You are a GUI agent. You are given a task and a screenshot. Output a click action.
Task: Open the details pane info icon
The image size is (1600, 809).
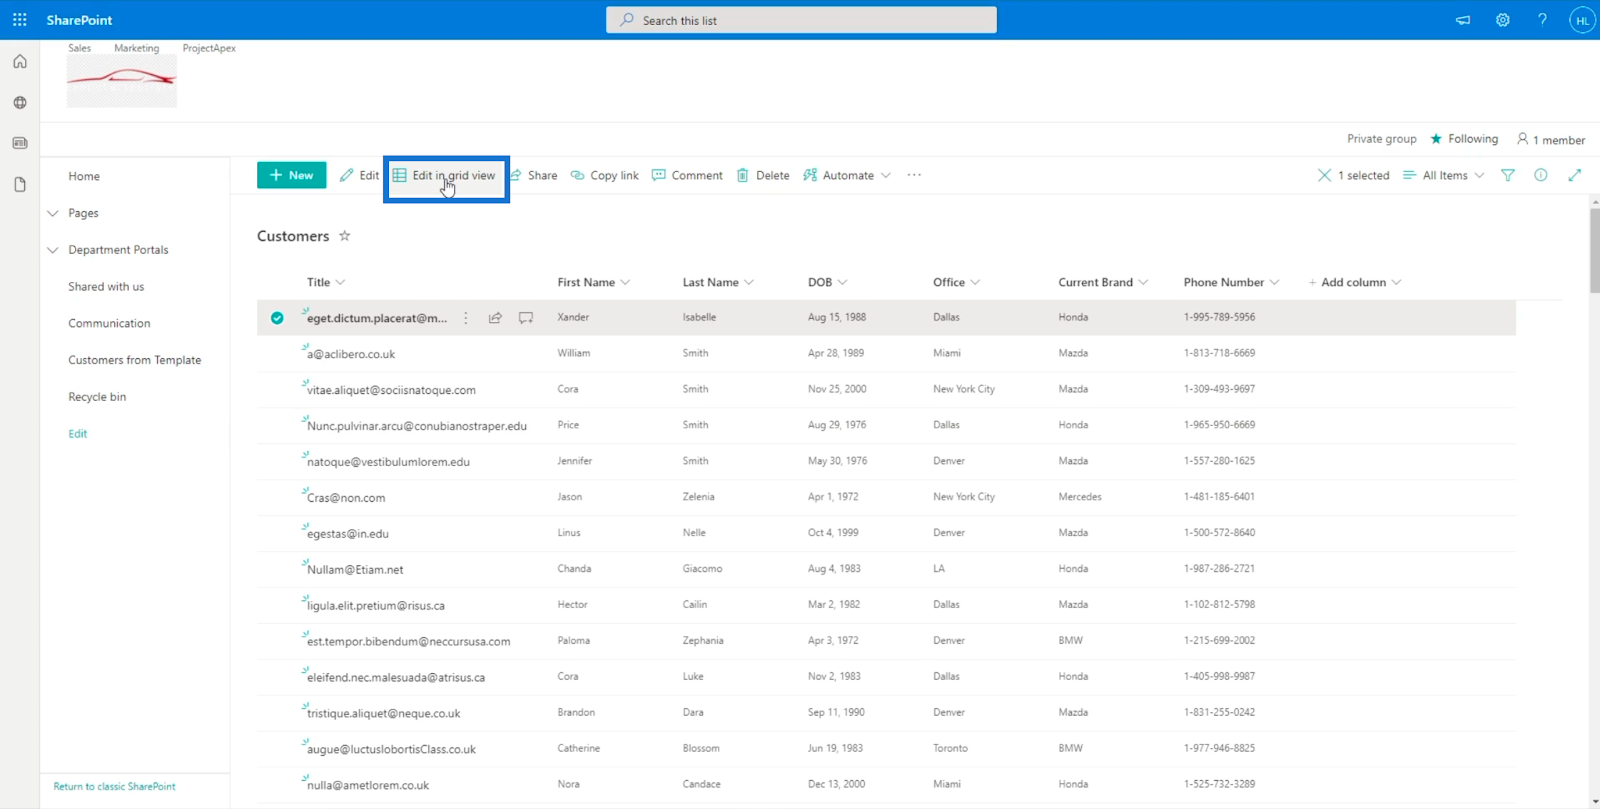pyautogui.click(x=1541, y=175)
